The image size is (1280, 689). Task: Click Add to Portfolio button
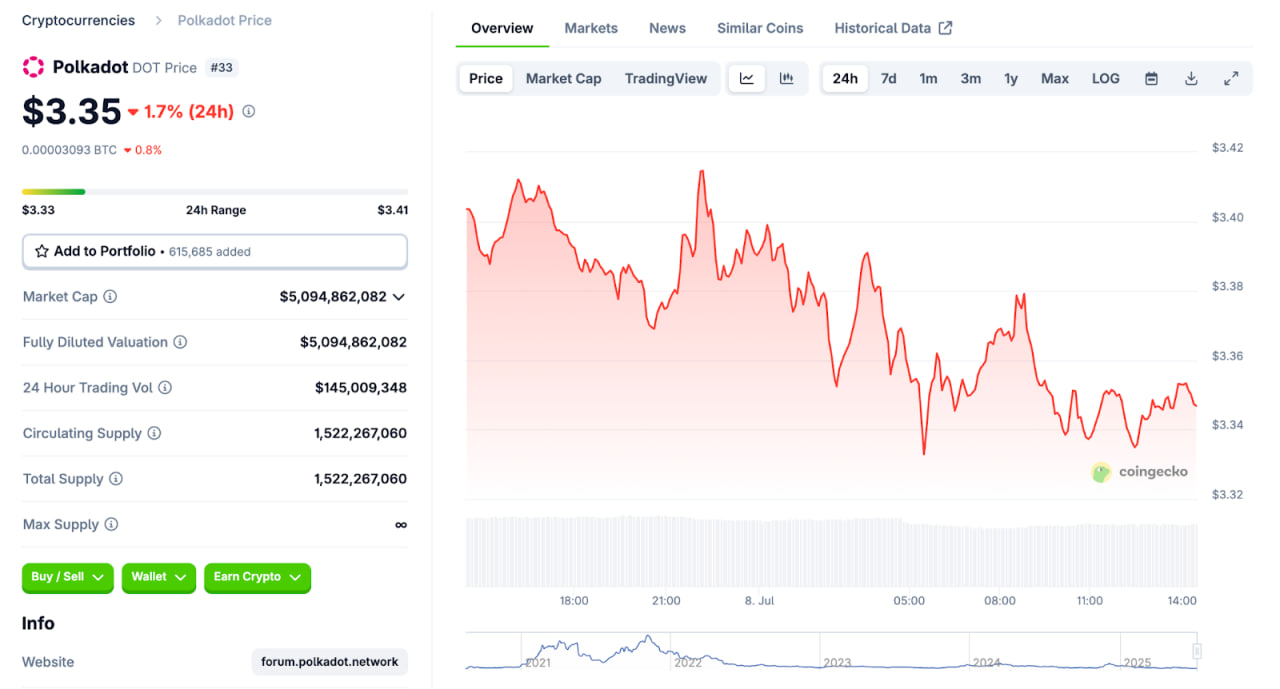coord(215,252)
